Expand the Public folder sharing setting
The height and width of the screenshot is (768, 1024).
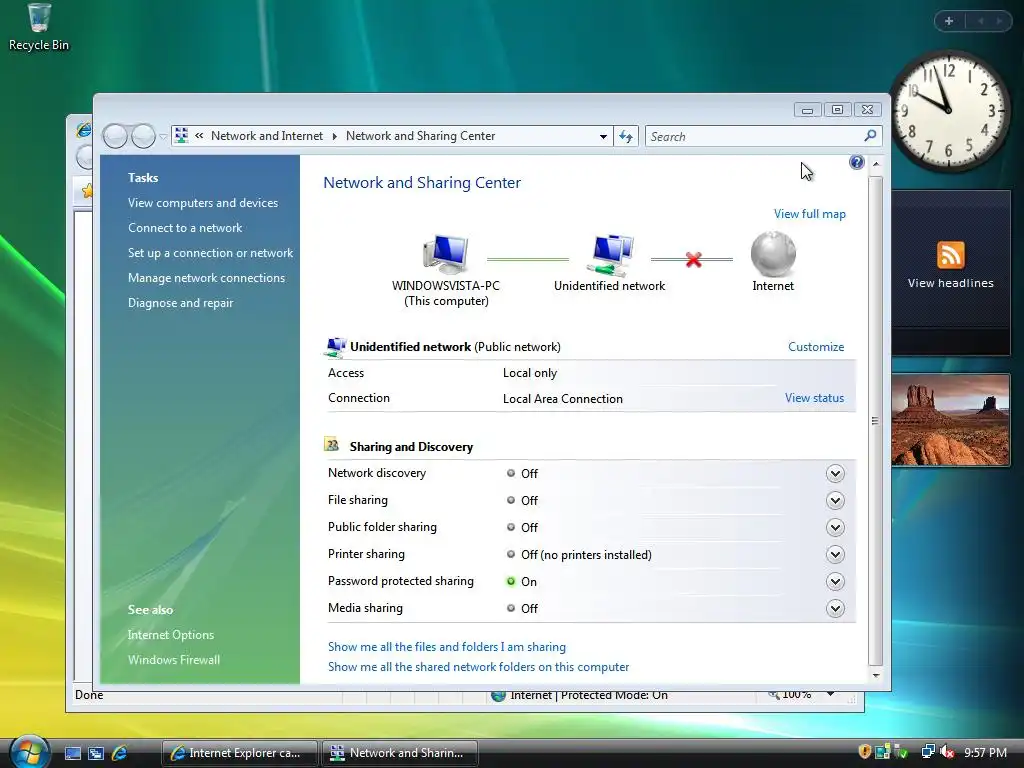[x=835, y=527]
